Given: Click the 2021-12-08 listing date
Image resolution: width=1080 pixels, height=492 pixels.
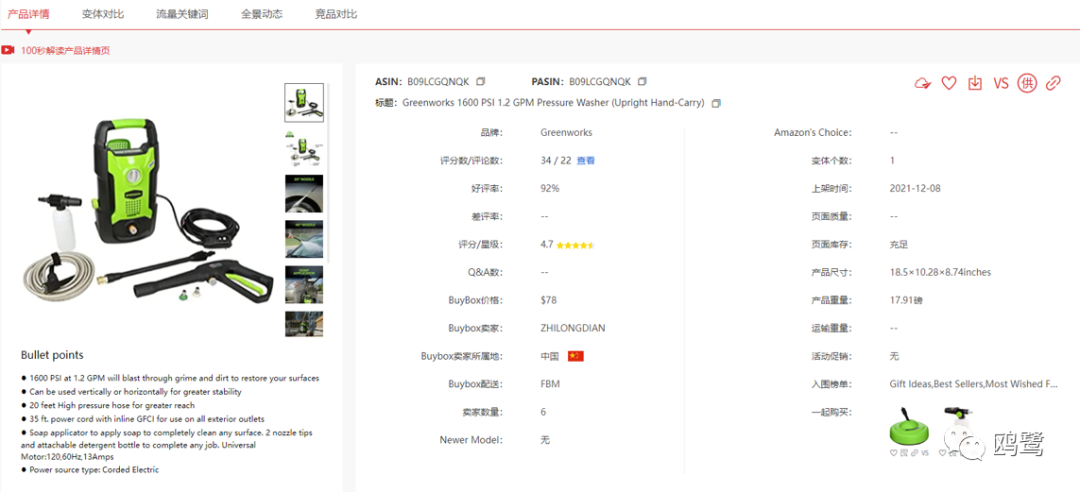Looking at the screenshot, I should (x=915, y=188).
